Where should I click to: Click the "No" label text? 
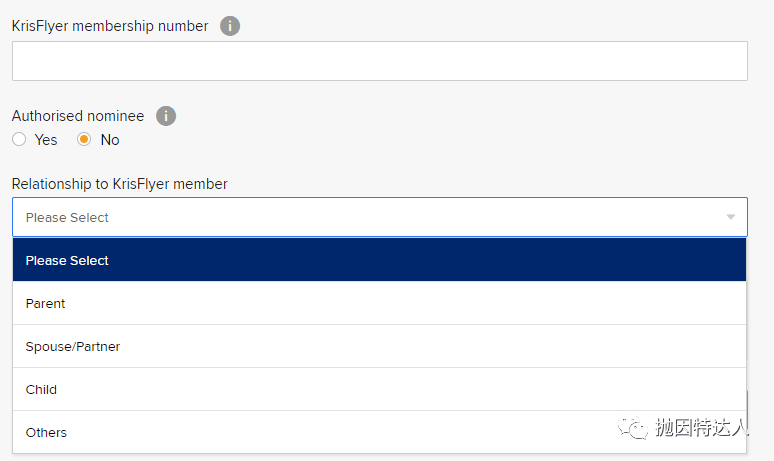tap(110, 140)
